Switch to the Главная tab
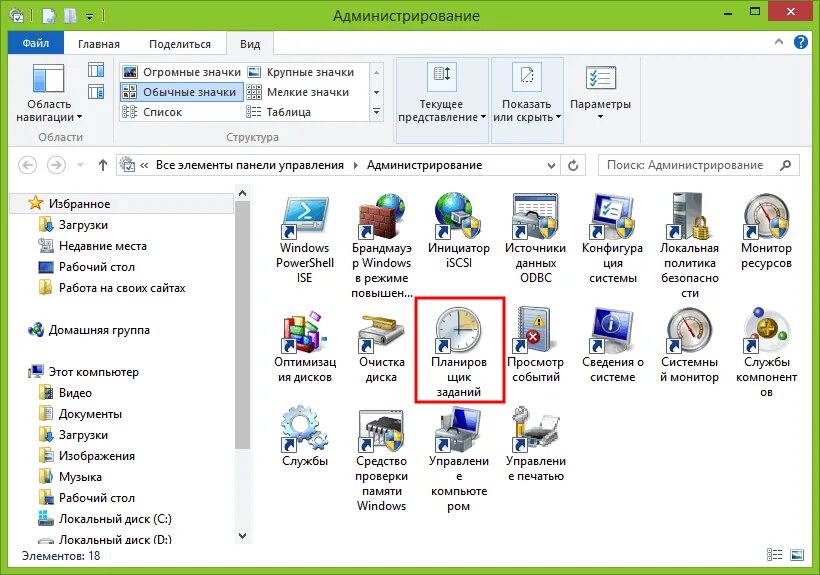This screenshot has height=575, width=820. (99, 44)
